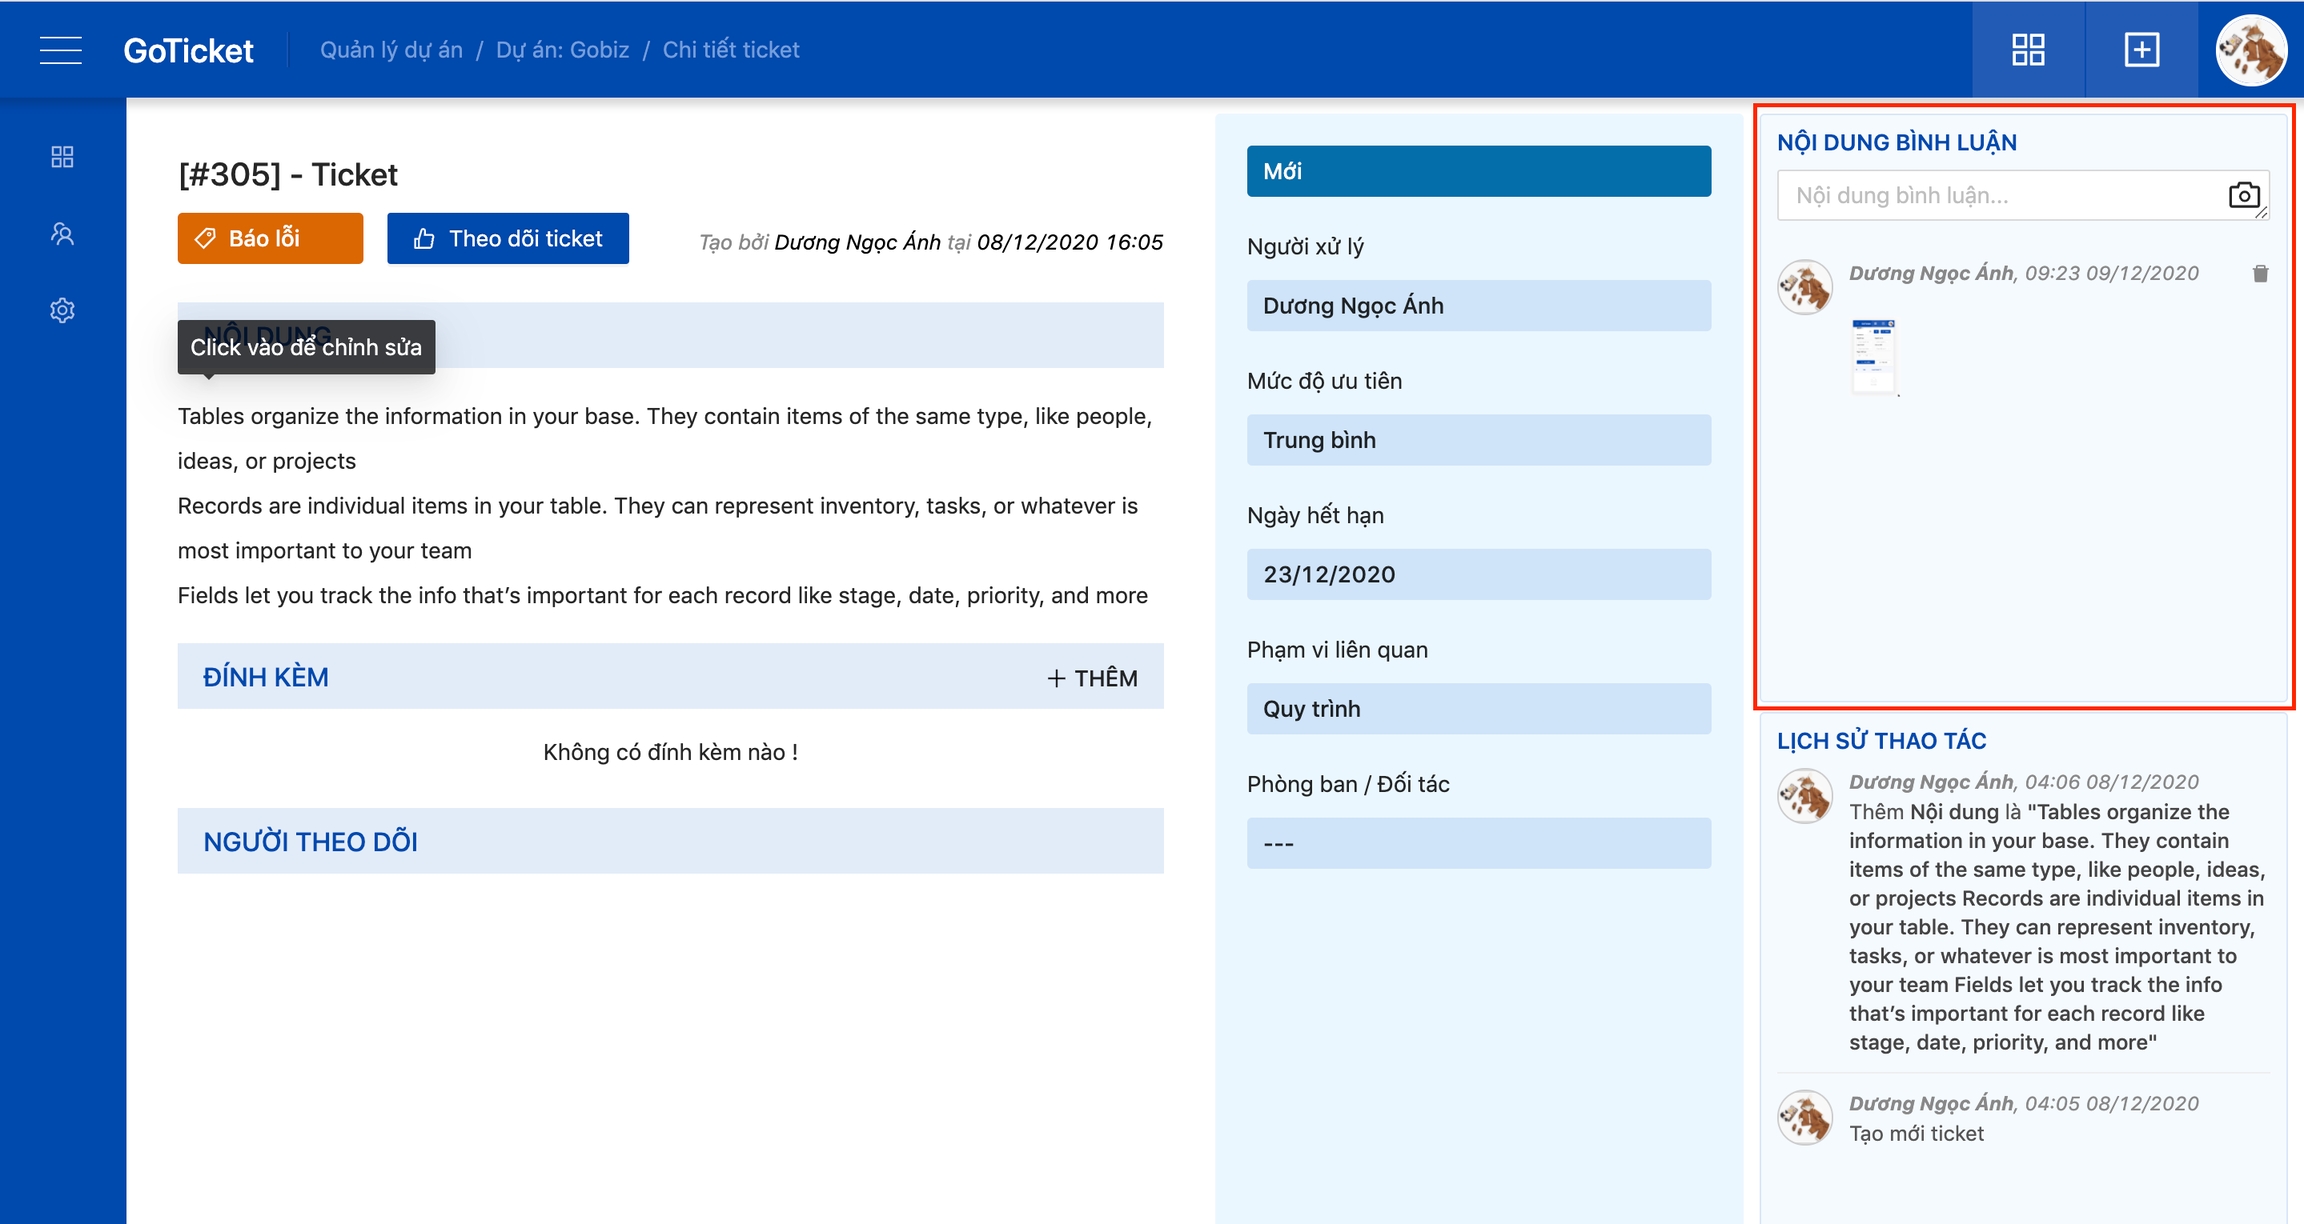Image resolution: width=2304 pixels, height=1224 pixels.
Task: Delete the comment with trash icon
Action: pyautogui.click(x=2260, y=274)
